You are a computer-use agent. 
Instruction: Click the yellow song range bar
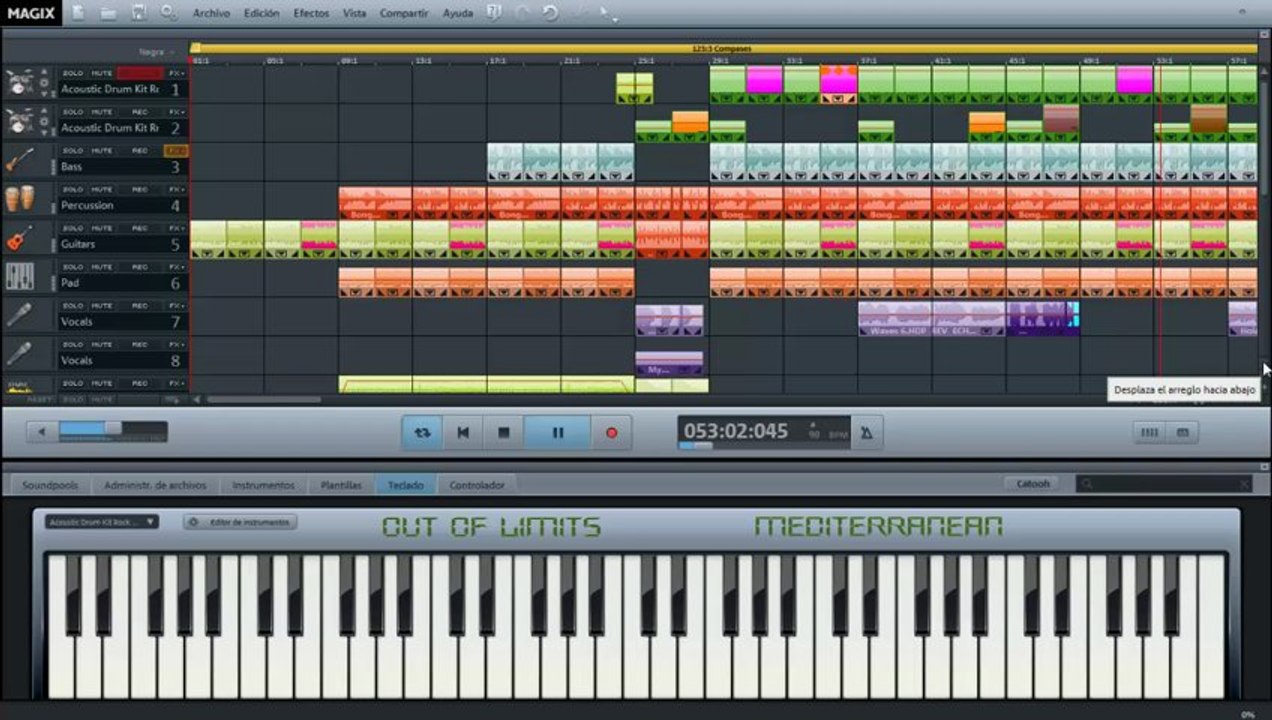722,48
